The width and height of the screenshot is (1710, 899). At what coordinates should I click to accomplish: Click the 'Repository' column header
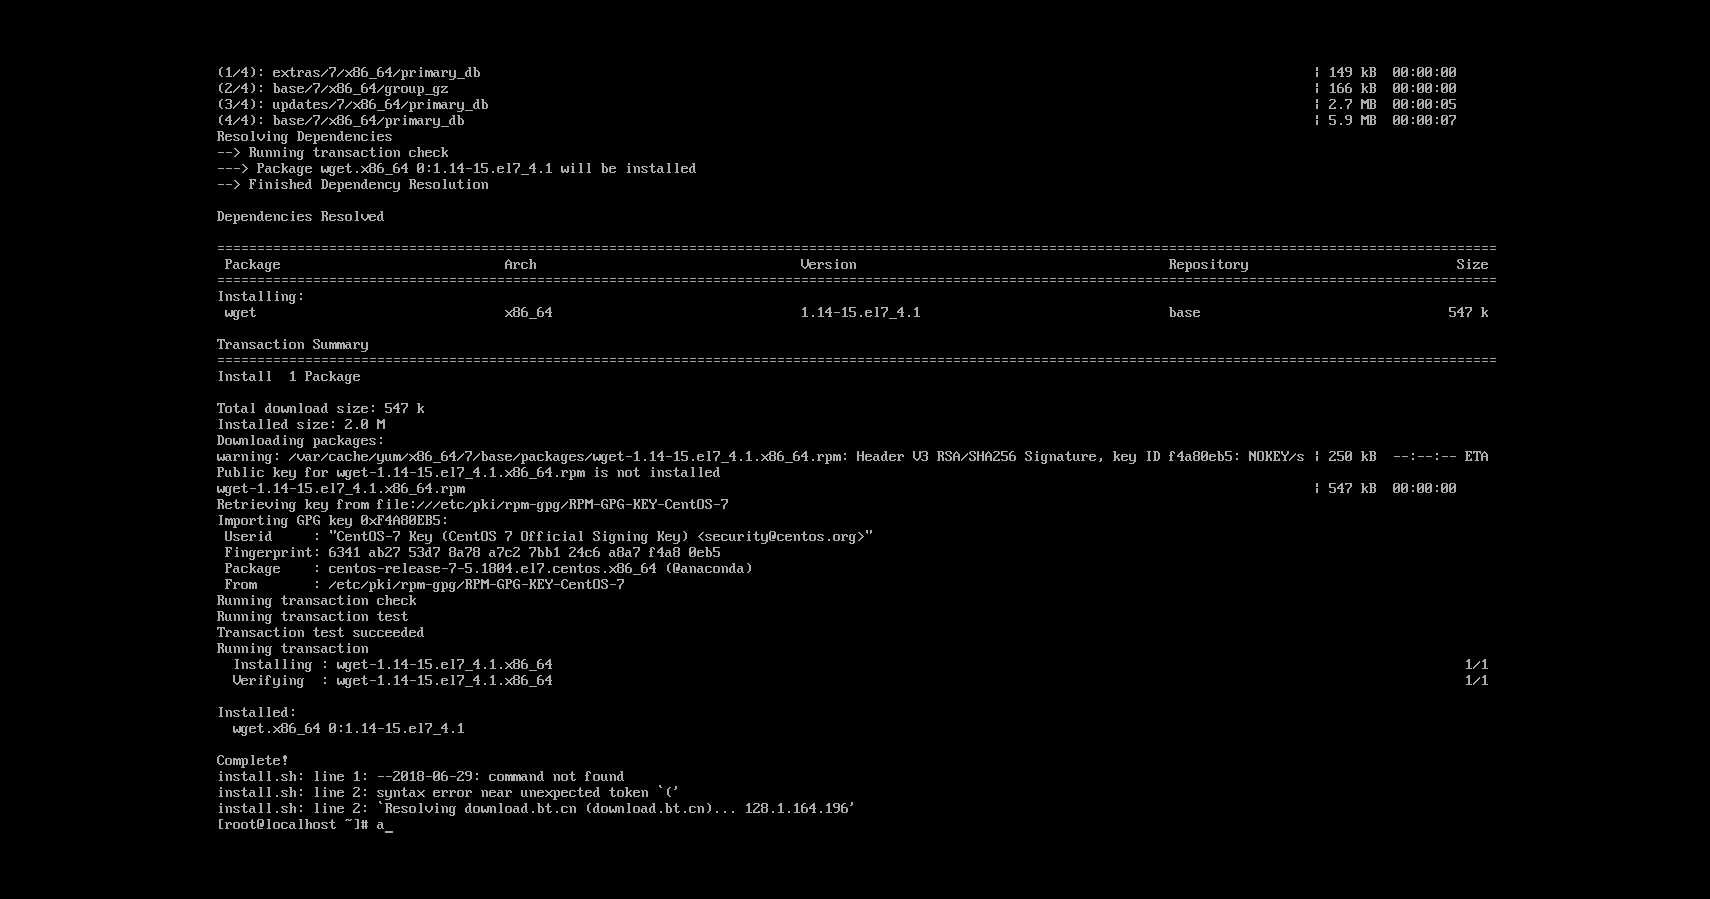[x=1209, y=264]
